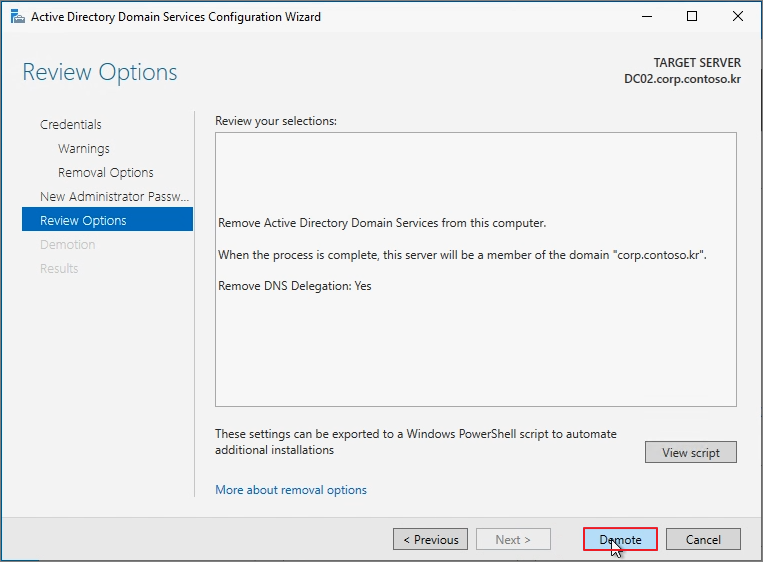Minimize the configuration wizard window
The image size is (763, 562).
(647, 17)
